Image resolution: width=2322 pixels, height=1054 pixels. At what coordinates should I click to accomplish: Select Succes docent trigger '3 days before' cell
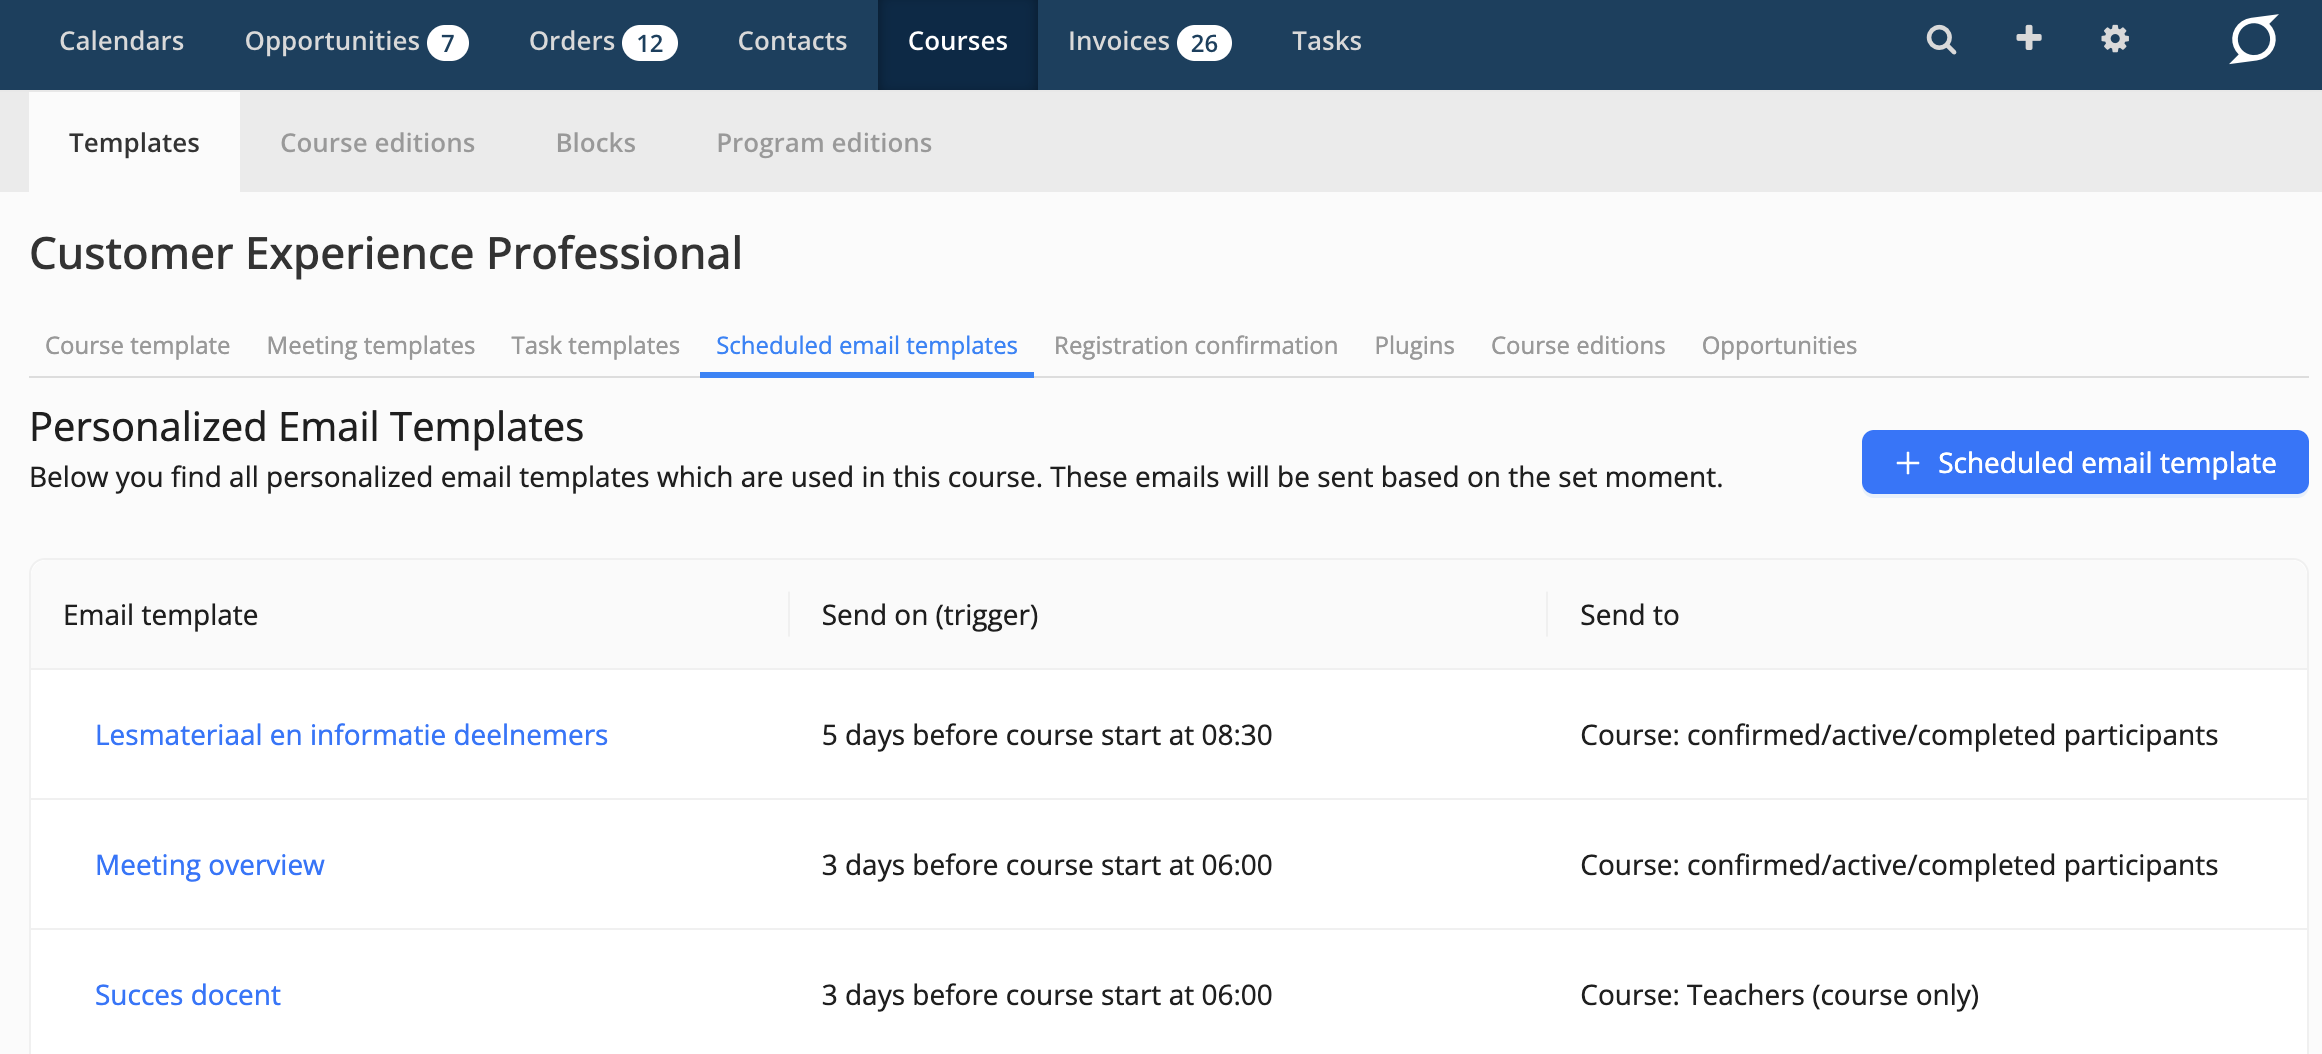1047,995
